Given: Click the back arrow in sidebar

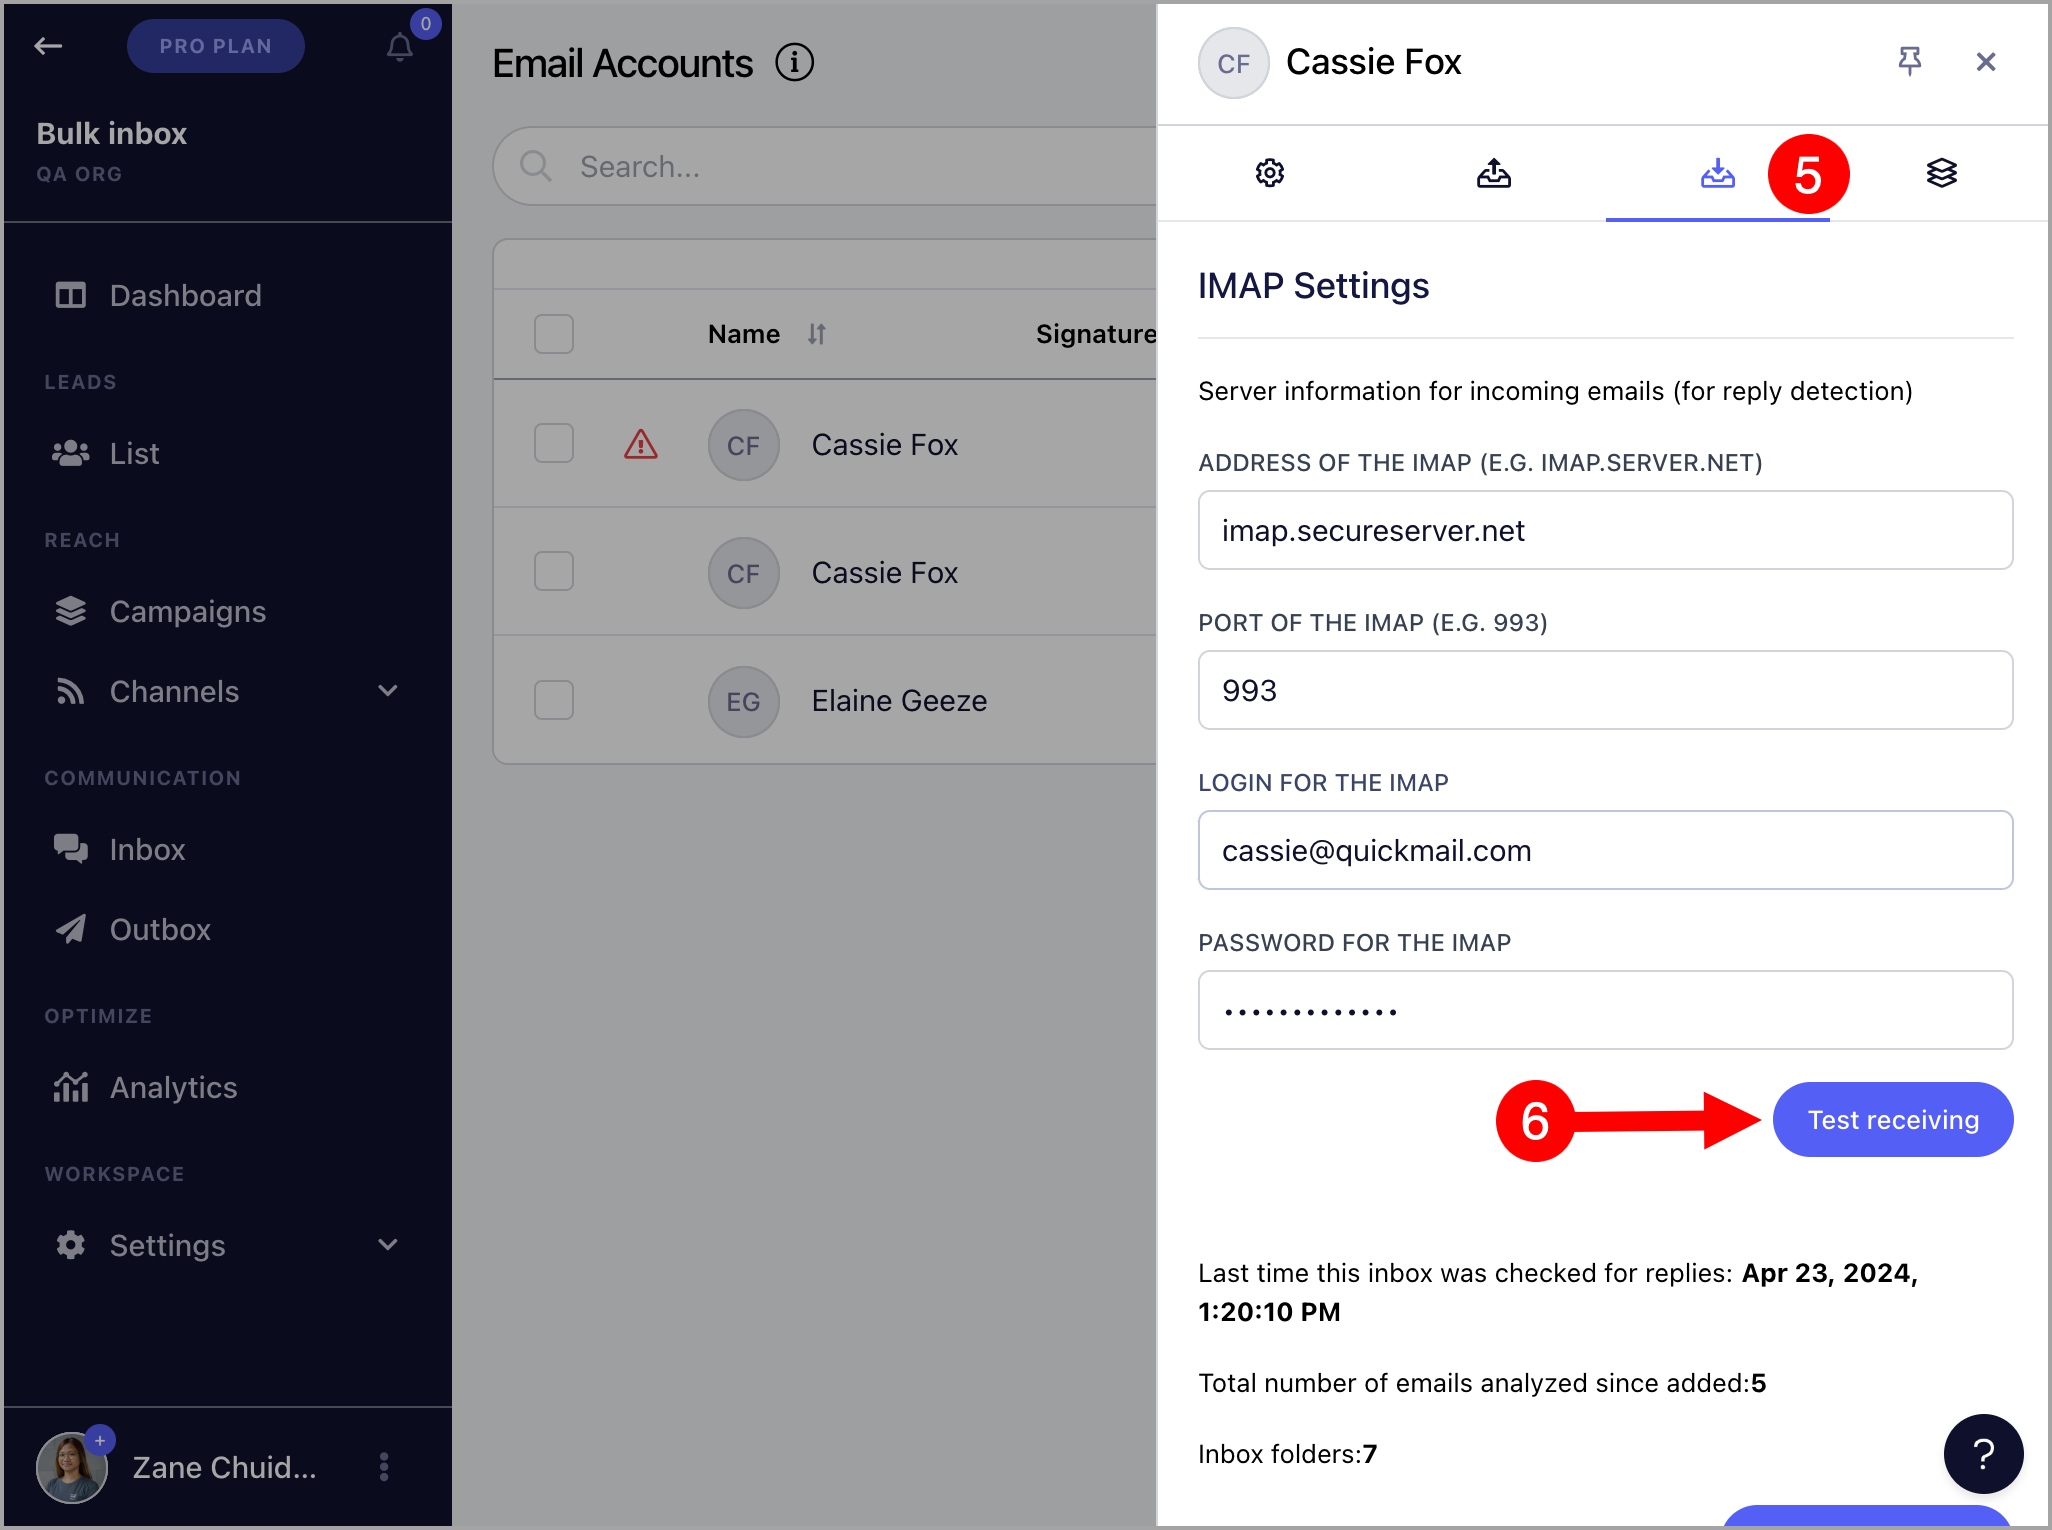Looking at the screenshot, I should 48,46.
